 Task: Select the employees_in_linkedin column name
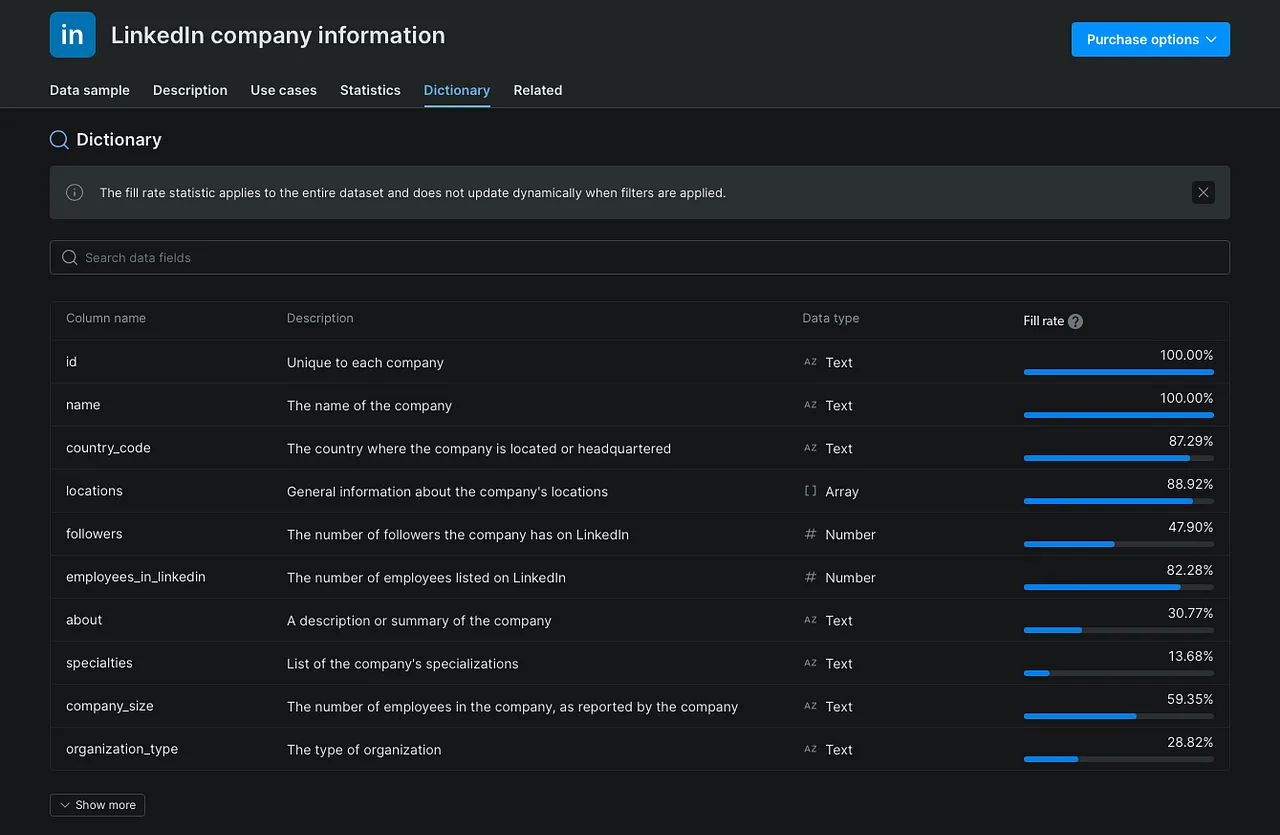click(136, 577)
